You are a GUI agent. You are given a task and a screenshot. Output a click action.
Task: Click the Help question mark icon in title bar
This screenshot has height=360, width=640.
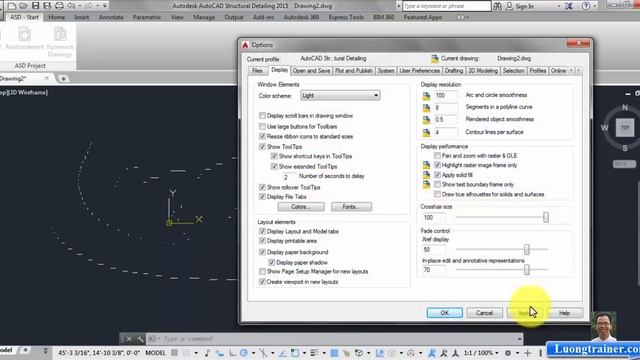[x=586, y=6]
